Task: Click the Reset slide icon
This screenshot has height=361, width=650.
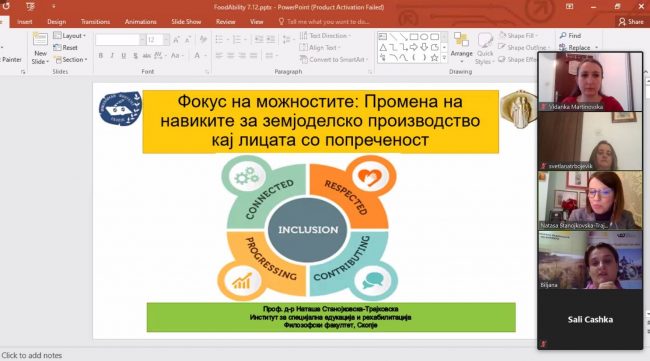Action: pos(65,48)
